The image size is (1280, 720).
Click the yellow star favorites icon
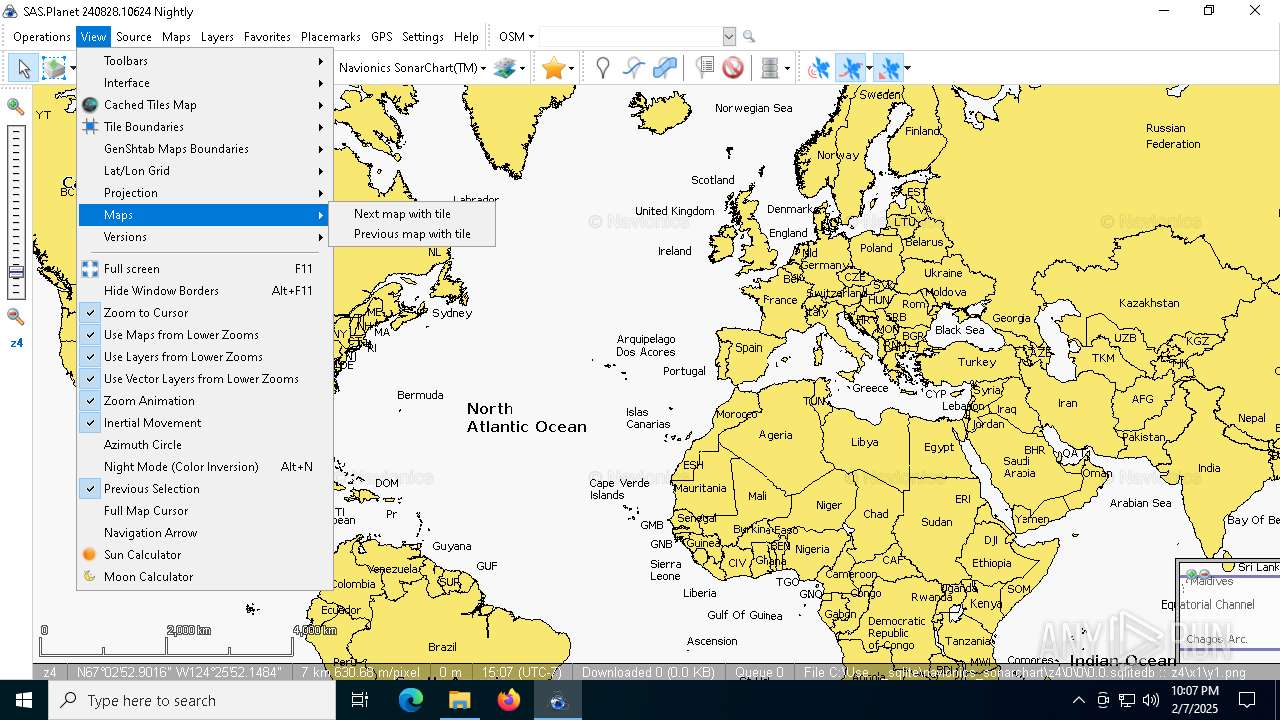pyautogui.click(x=553, y=68)
